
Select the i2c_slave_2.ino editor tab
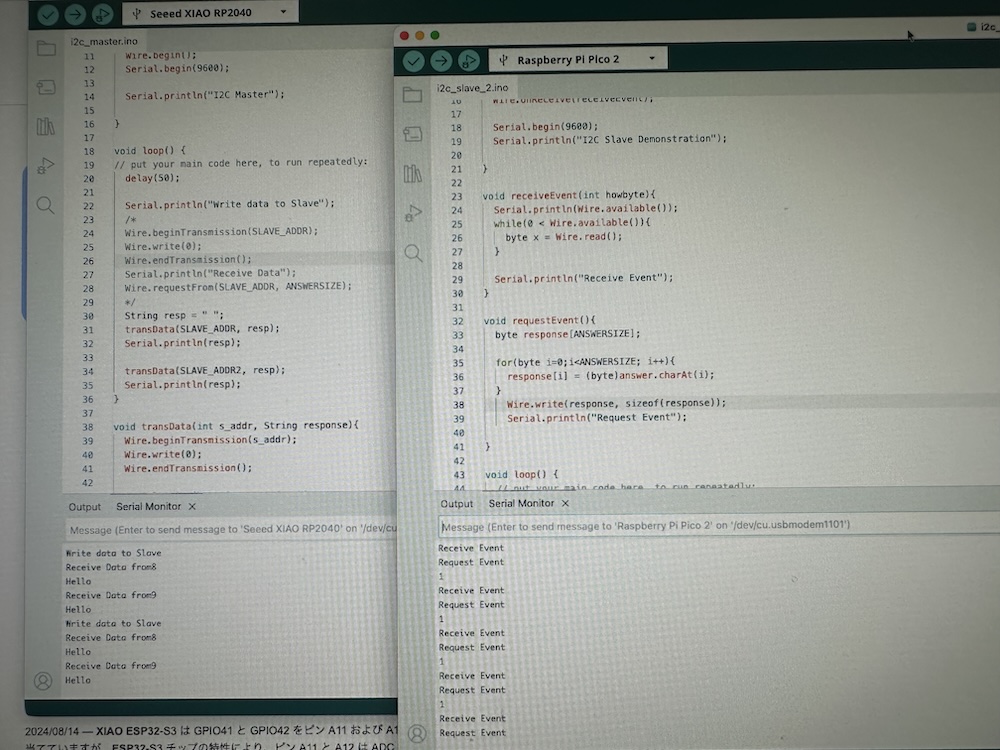pyautogui.click(x=472, y=88)
